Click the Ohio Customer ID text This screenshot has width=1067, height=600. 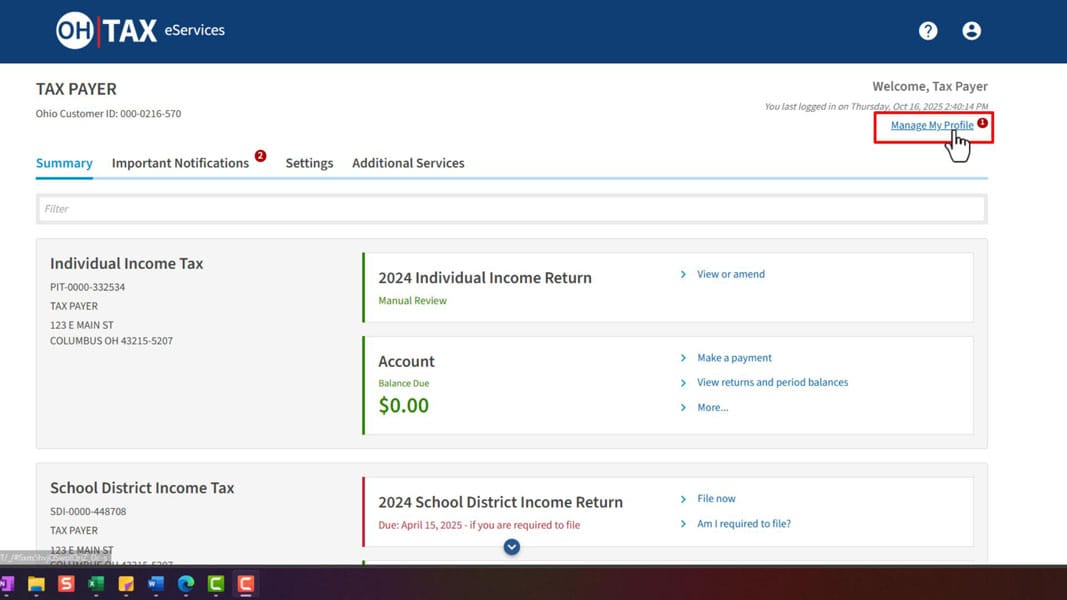tap(108, 114)
